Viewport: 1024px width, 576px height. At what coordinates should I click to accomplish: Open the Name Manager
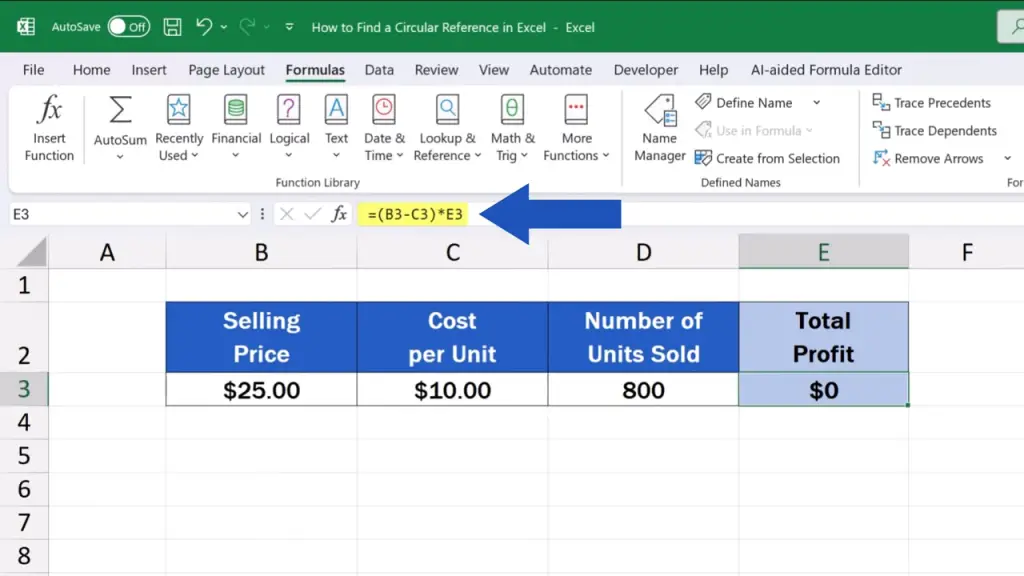[659, 128]
